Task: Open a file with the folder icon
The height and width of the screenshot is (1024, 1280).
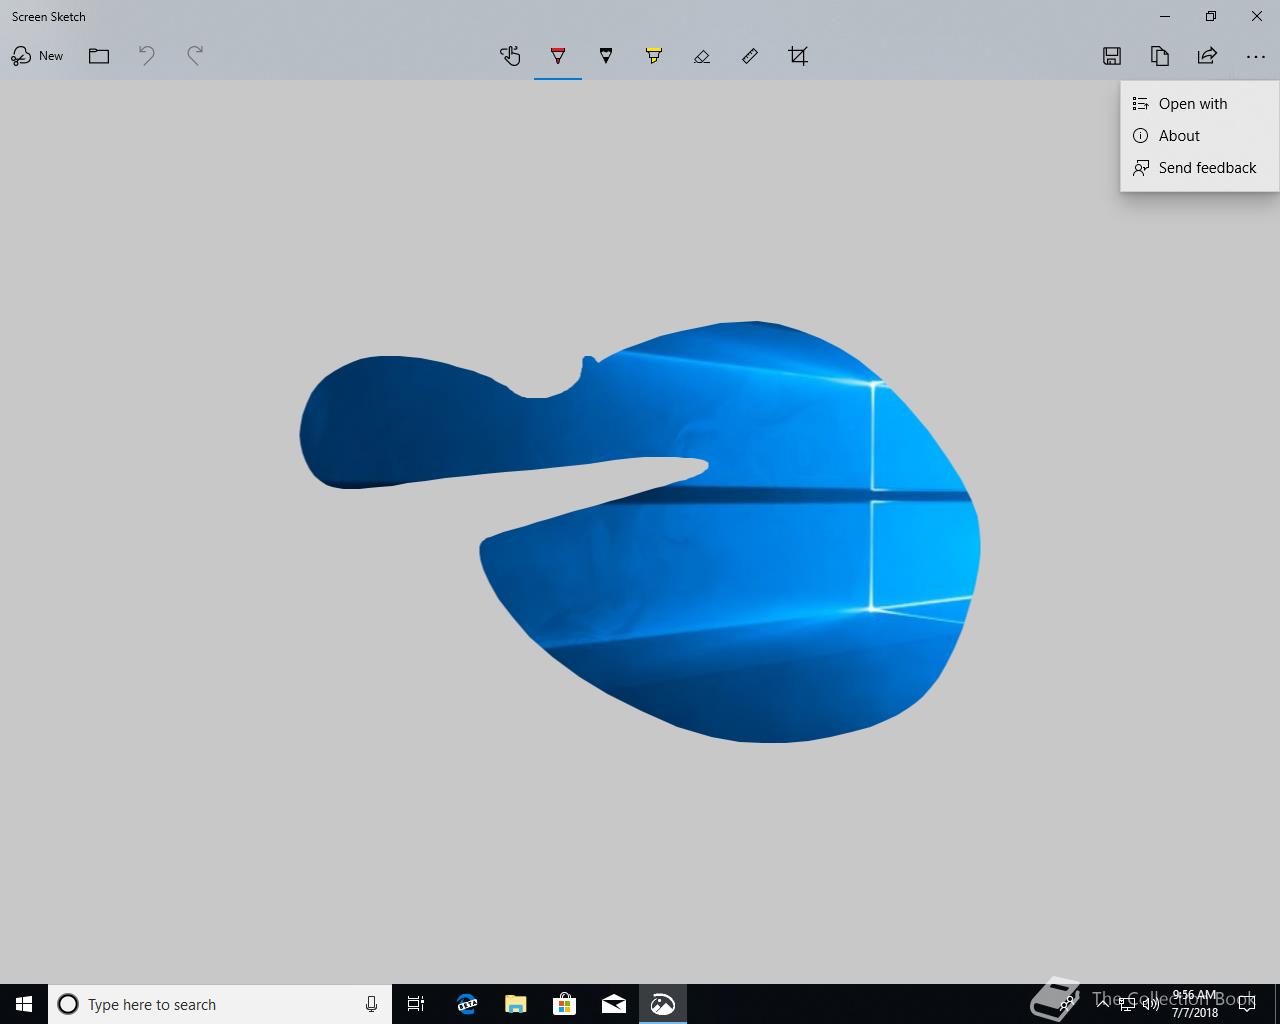Action: [99, 56]
